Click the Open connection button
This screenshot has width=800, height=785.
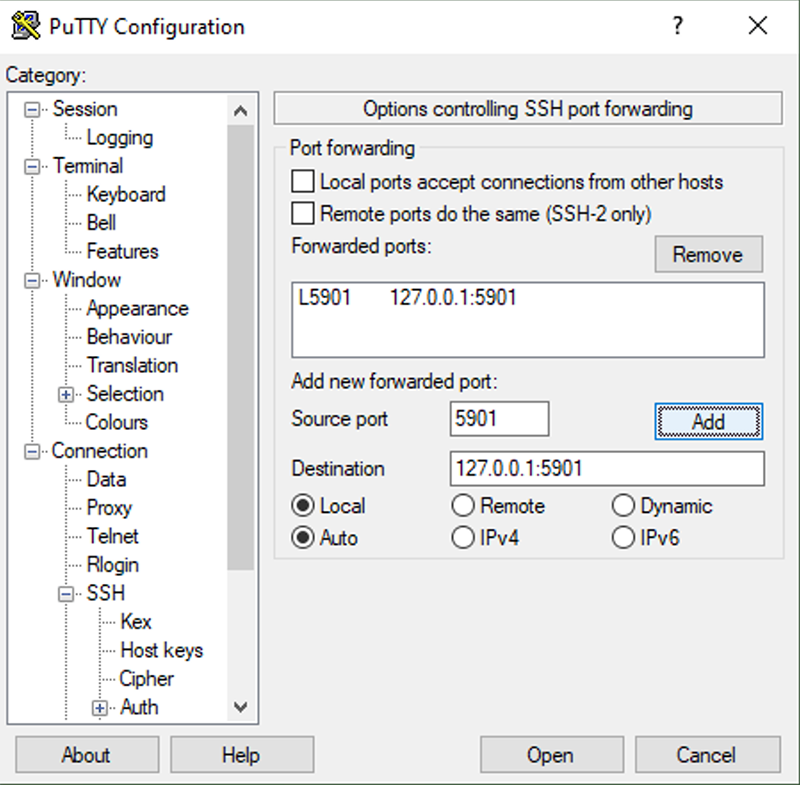click(x=552, y=754)
